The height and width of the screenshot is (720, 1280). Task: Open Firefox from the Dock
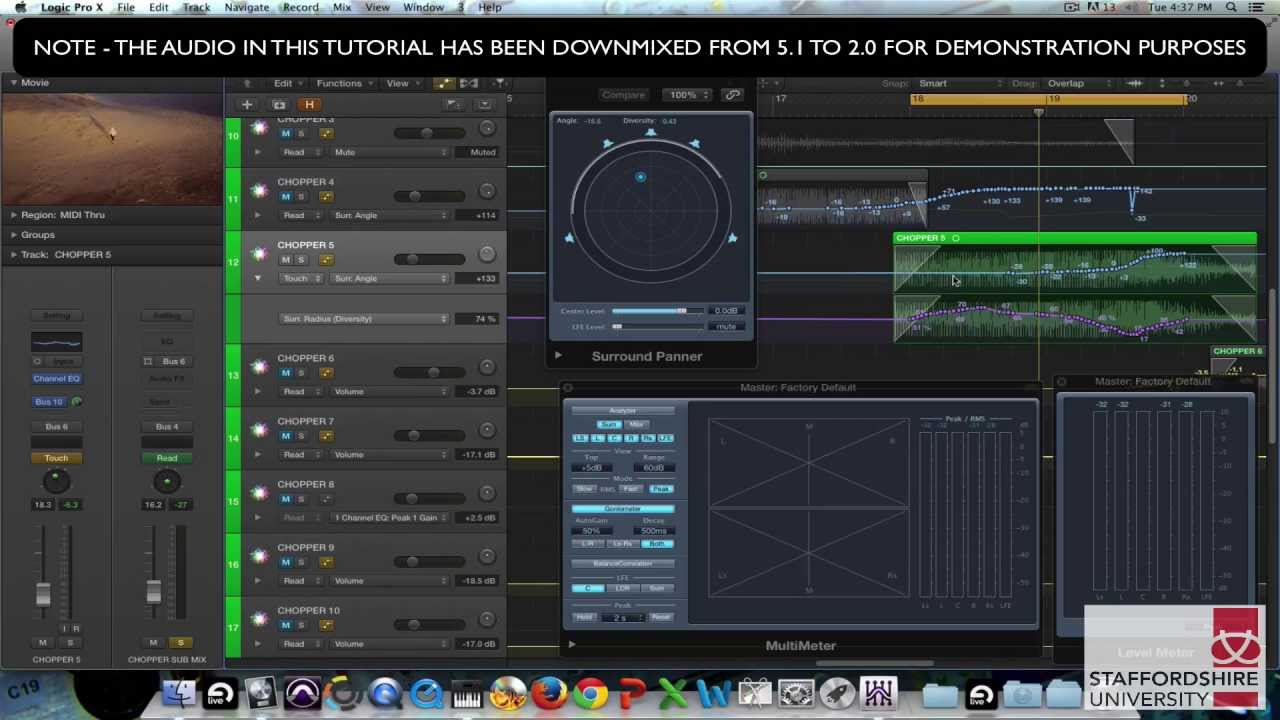pyautogui.click(x=549, y=693)
